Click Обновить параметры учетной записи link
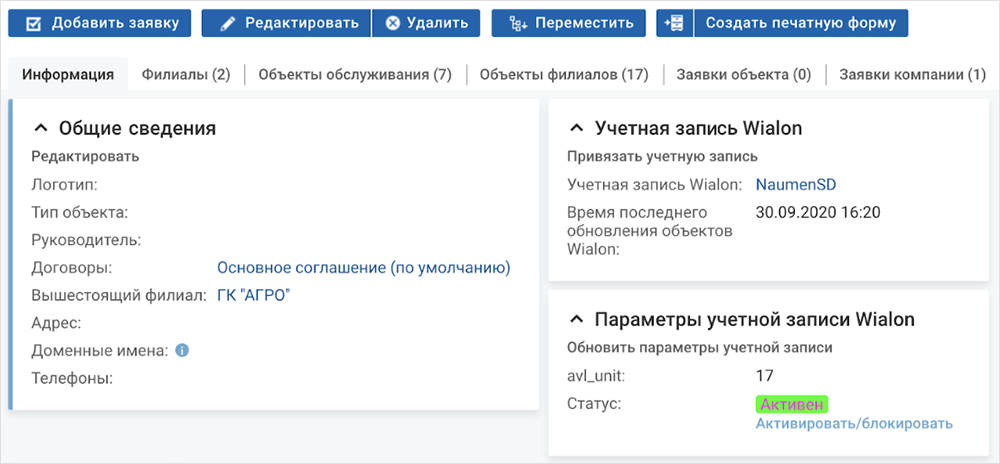Viewport: 1000px width, 464px height. pyautogui.click(x=700, y=348)
